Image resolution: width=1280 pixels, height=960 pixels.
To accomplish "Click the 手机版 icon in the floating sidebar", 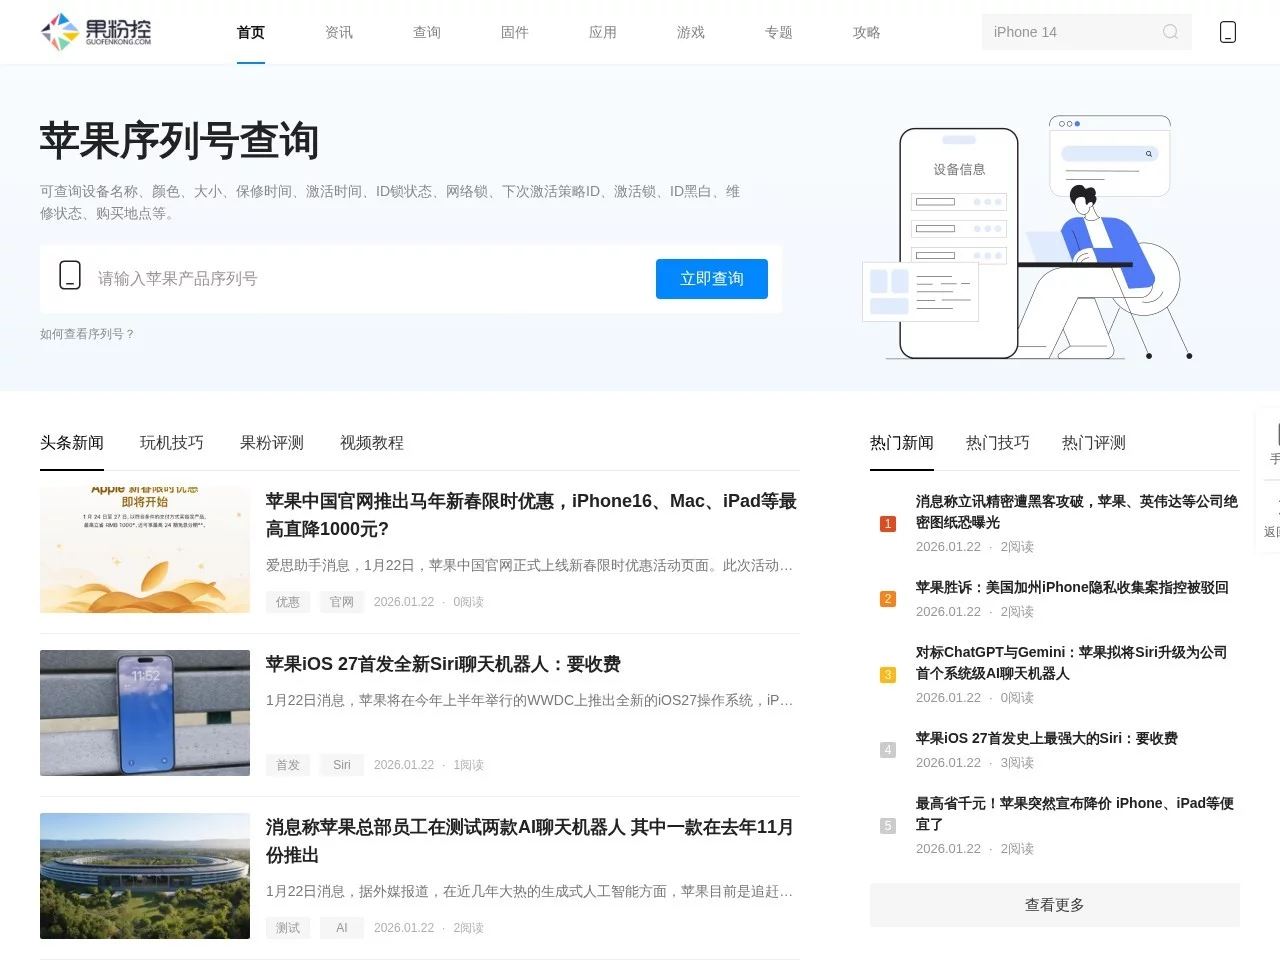I will 1275,440.
